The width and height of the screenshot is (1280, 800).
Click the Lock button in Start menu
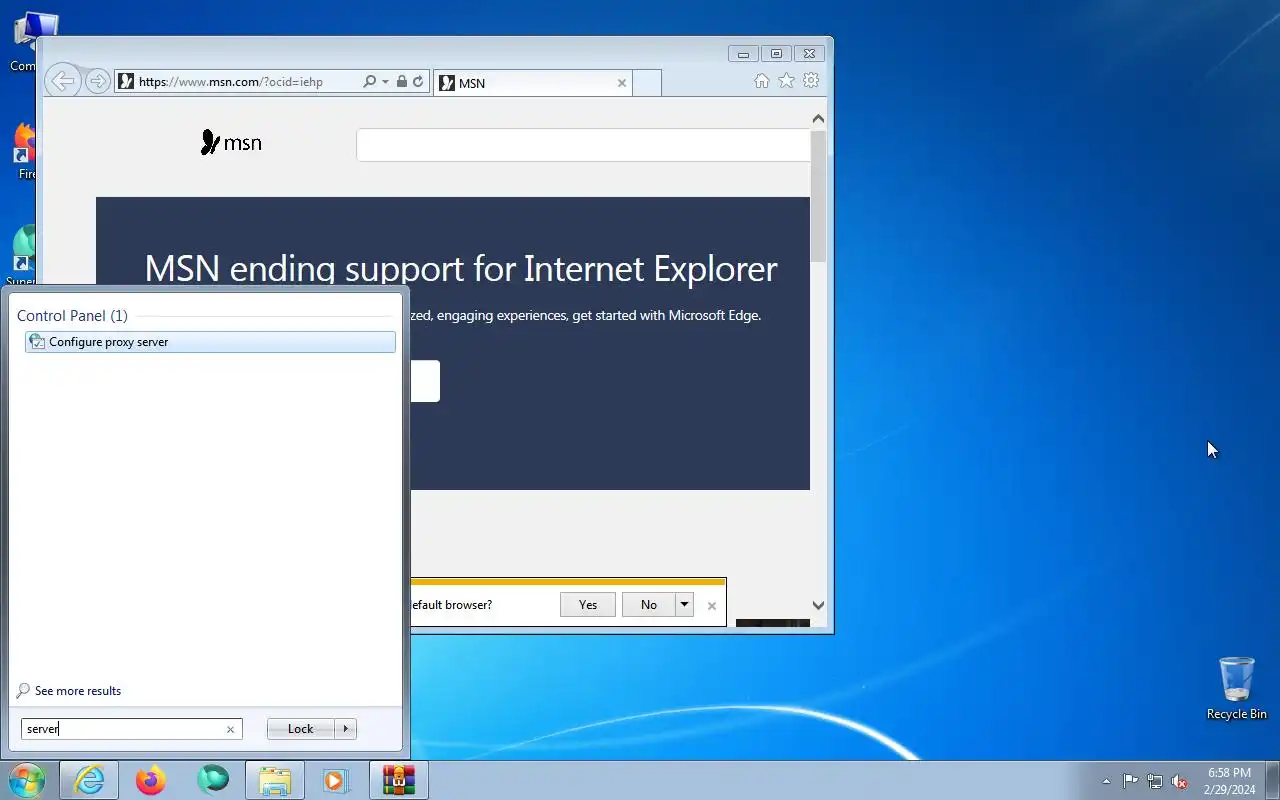coord(301,729)
